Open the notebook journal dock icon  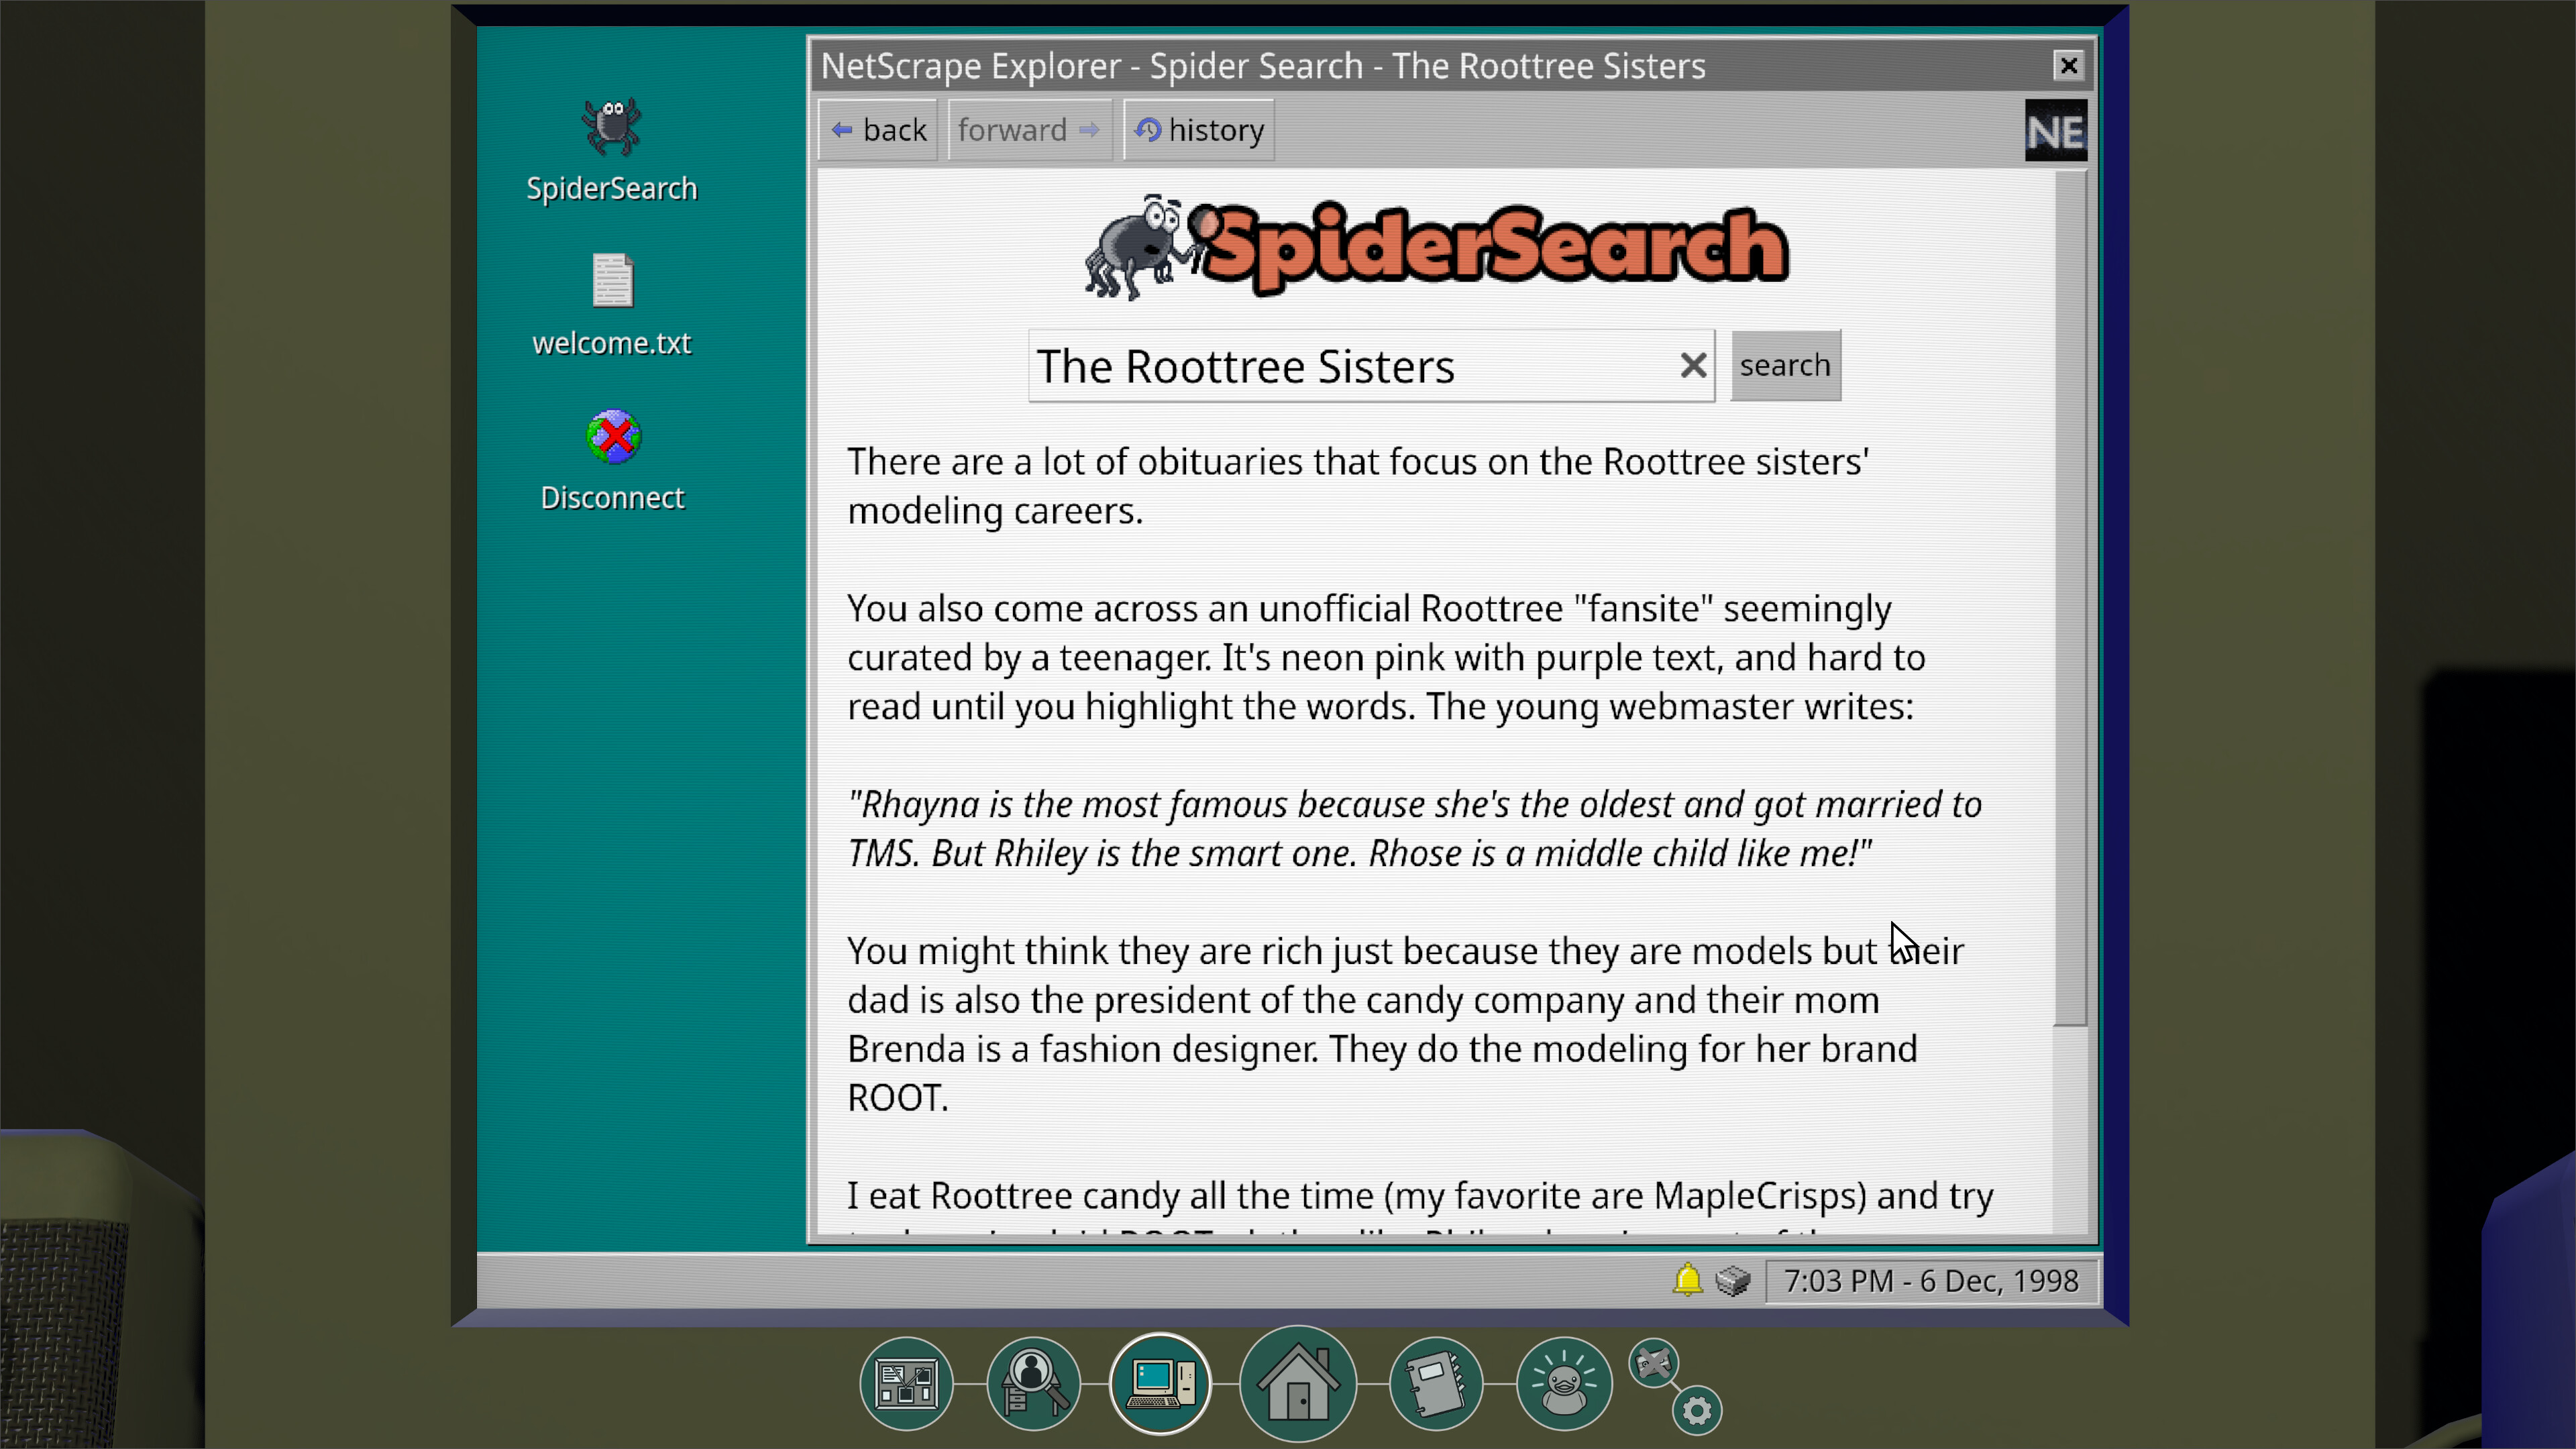pyautogui.click(x=1435, y=1383)
